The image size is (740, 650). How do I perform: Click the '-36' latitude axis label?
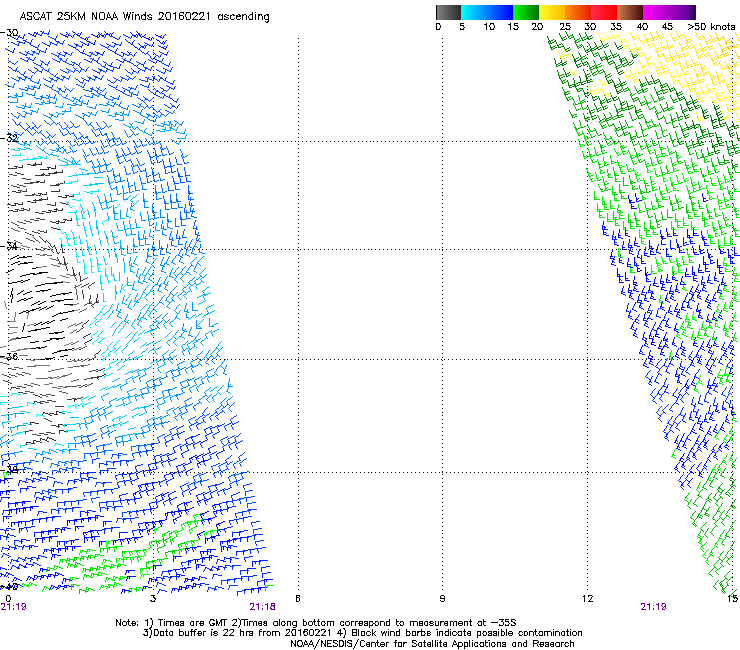click(x=9, y=356)
